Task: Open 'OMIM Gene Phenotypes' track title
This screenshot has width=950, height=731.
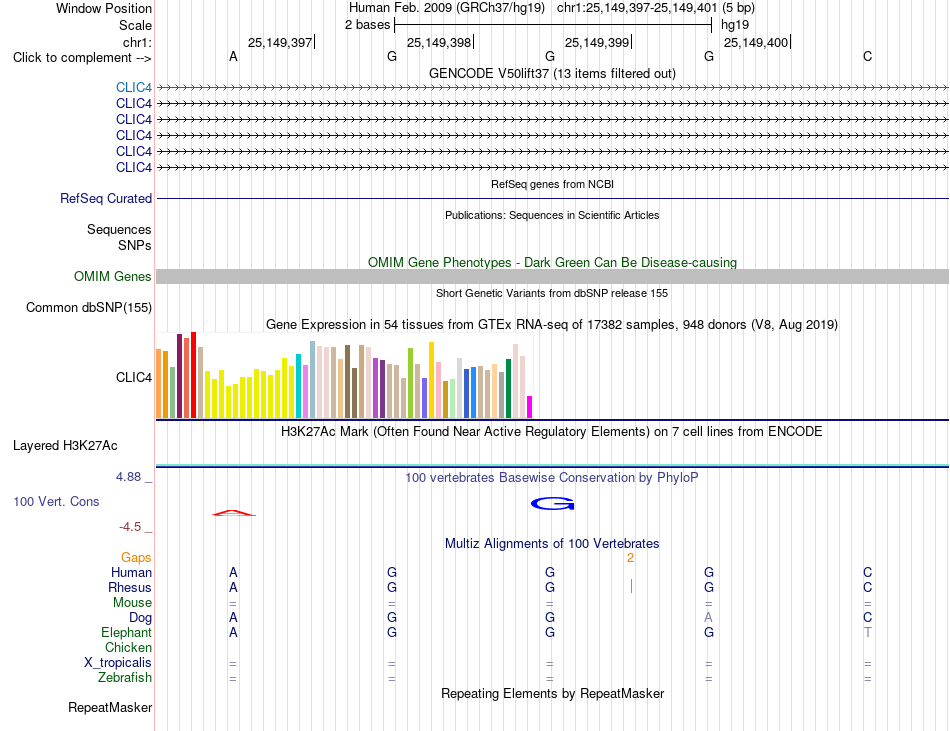Action: [x=552, y=262]
